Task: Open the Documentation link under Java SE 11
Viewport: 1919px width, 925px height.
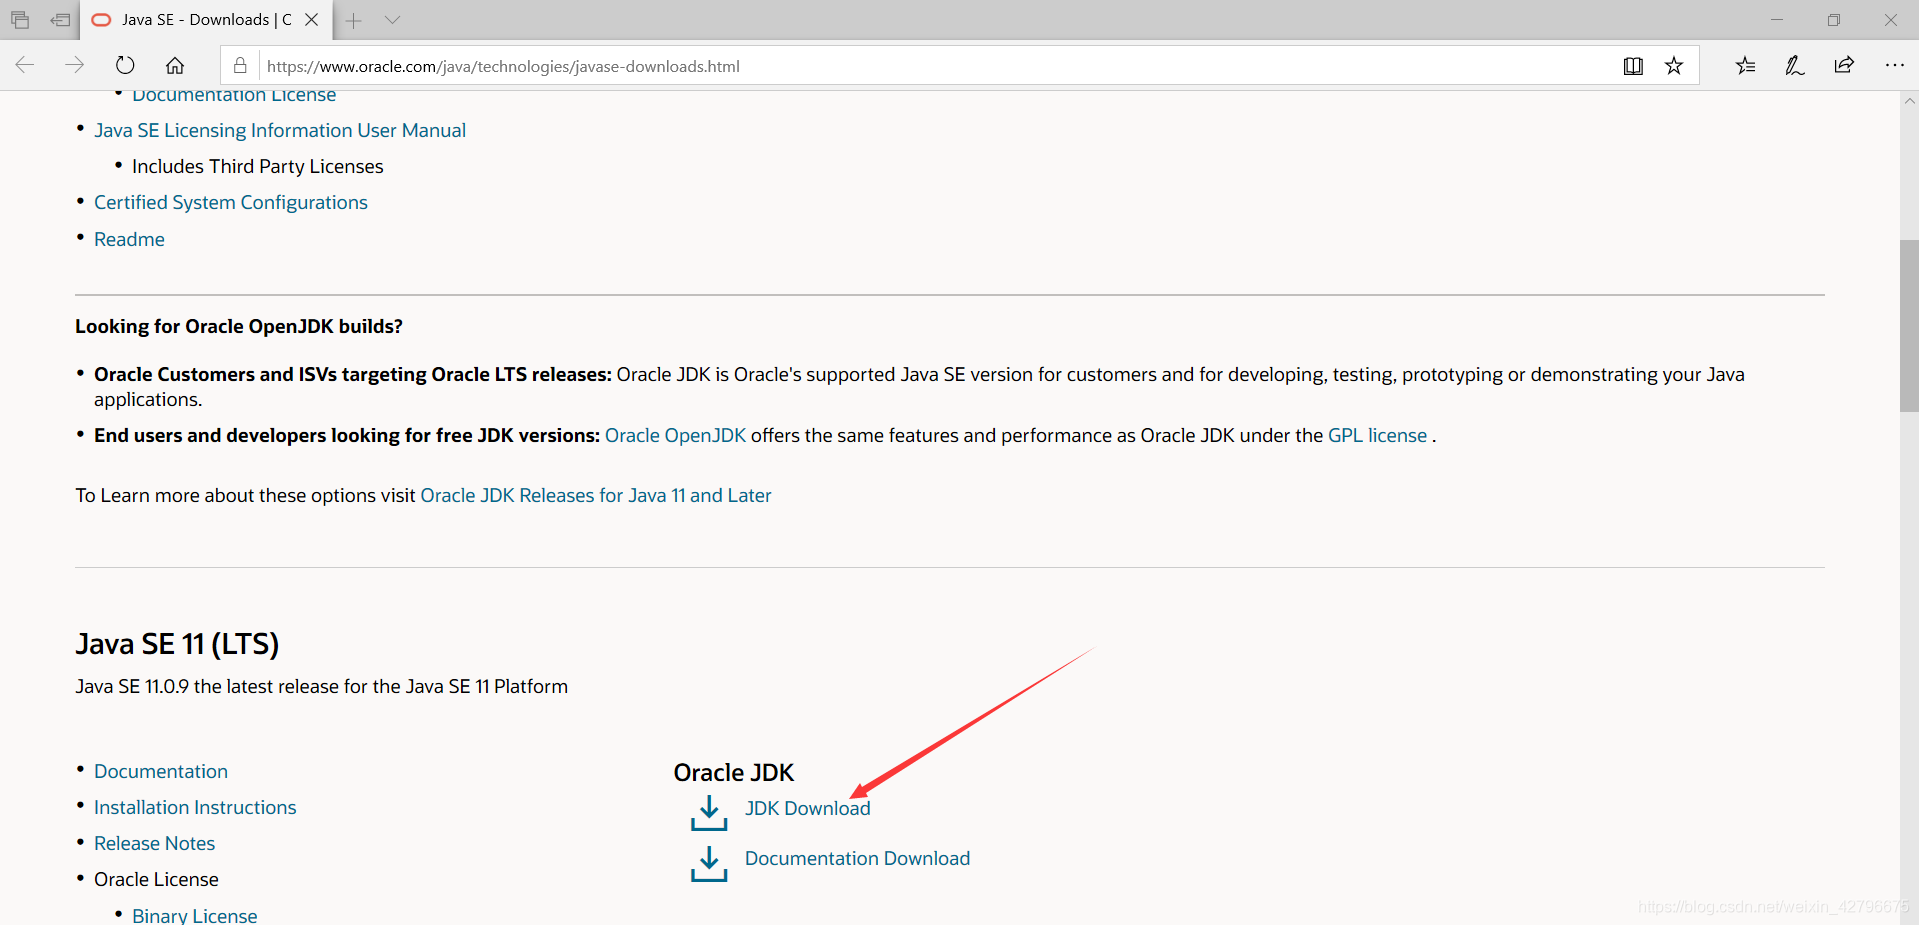Action: [x=161, y=771]
